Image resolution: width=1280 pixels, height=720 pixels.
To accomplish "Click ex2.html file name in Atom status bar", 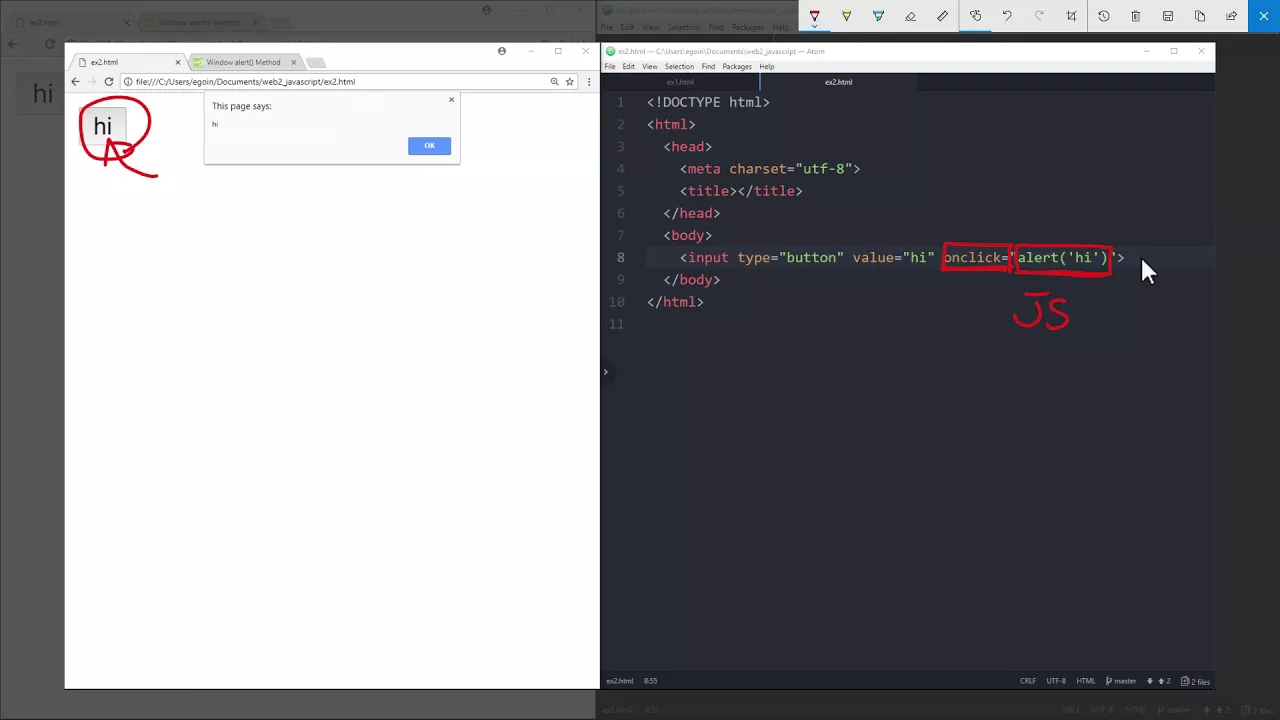I will tap(619, 681).
